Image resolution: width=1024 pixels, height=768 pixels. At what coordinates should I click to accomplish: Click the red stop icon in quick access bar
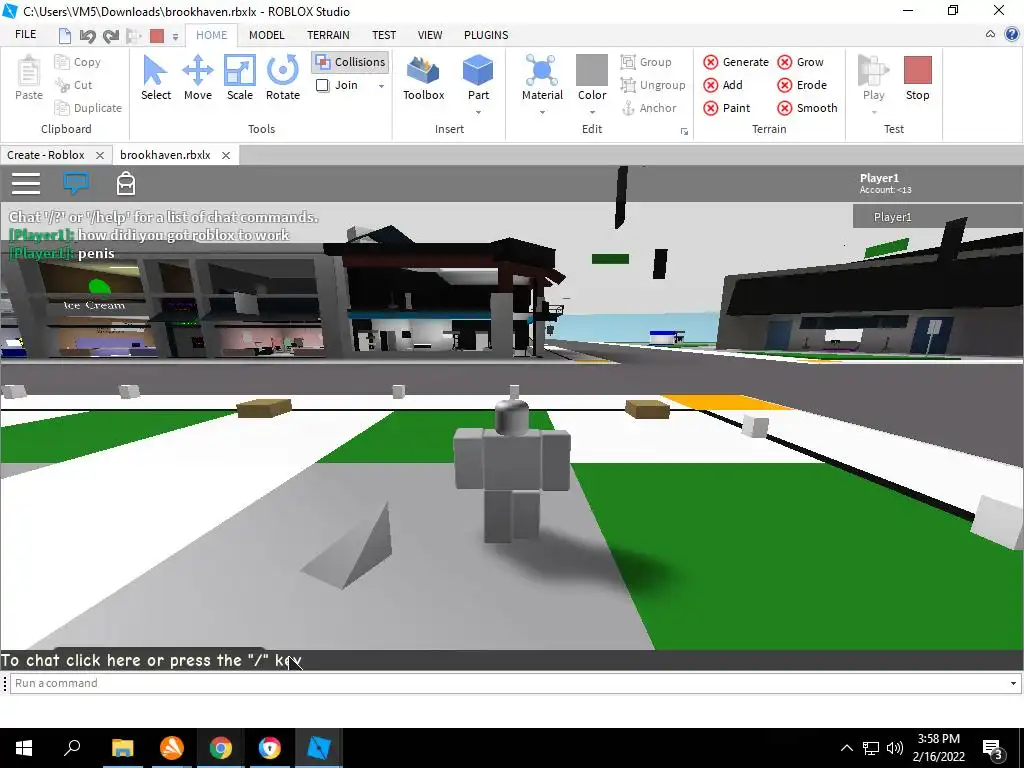click(157, 36)
